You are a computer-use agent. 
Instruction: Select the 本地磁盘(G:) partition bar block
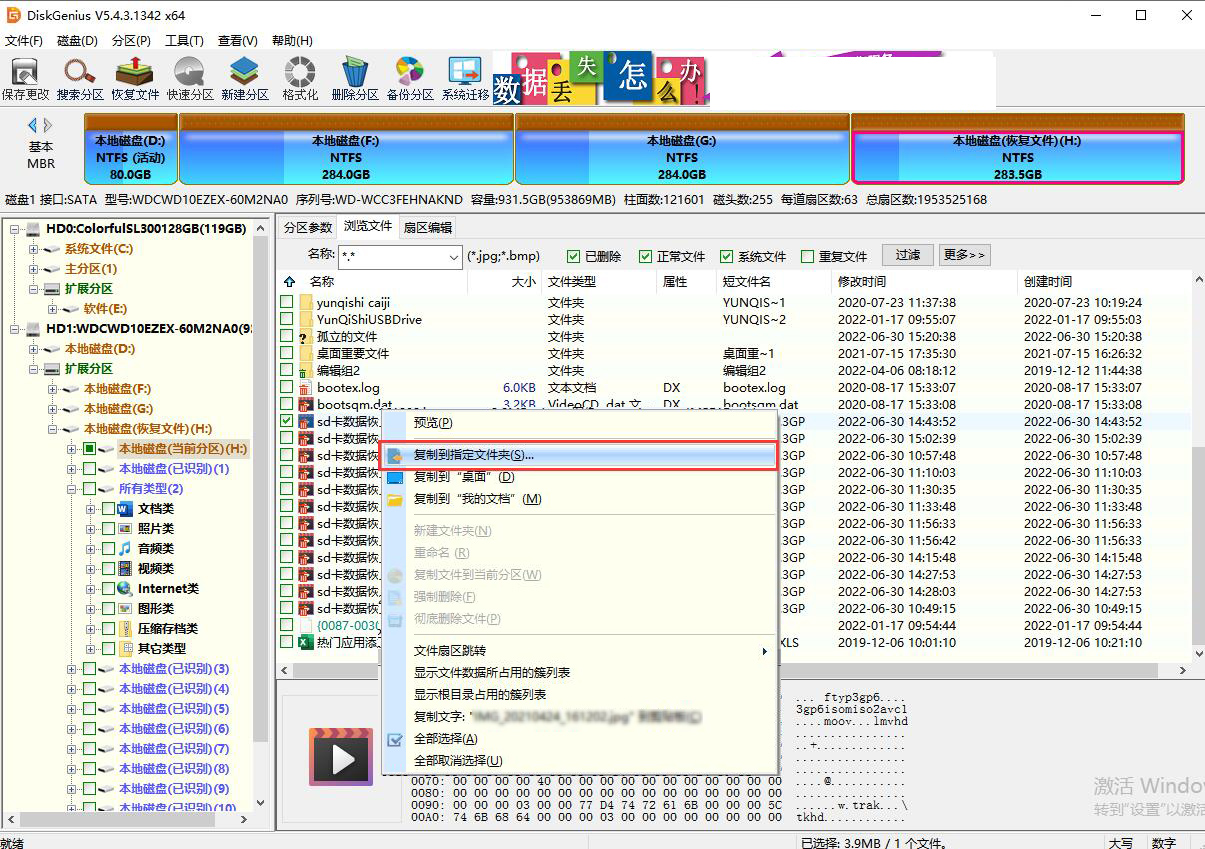click(682, 149)
